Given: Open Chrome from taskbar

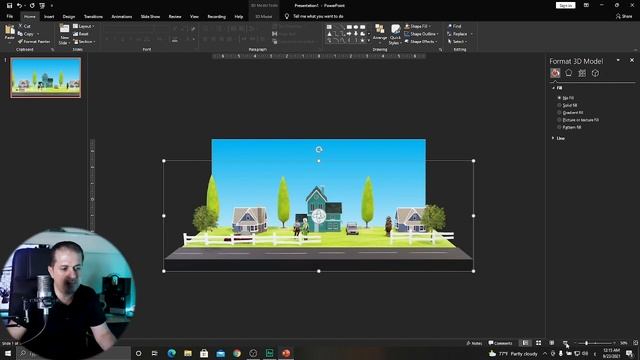Looking at the screenshot, I should [237, 353].
